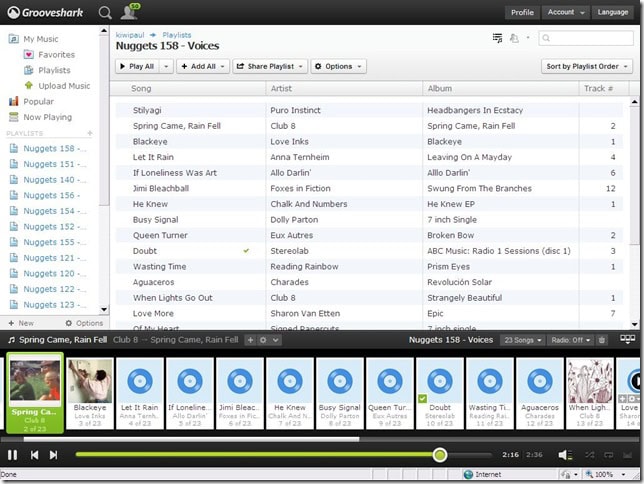Open the Share Playlist dropdown
The image size is (644, 484).
[270, 66]
